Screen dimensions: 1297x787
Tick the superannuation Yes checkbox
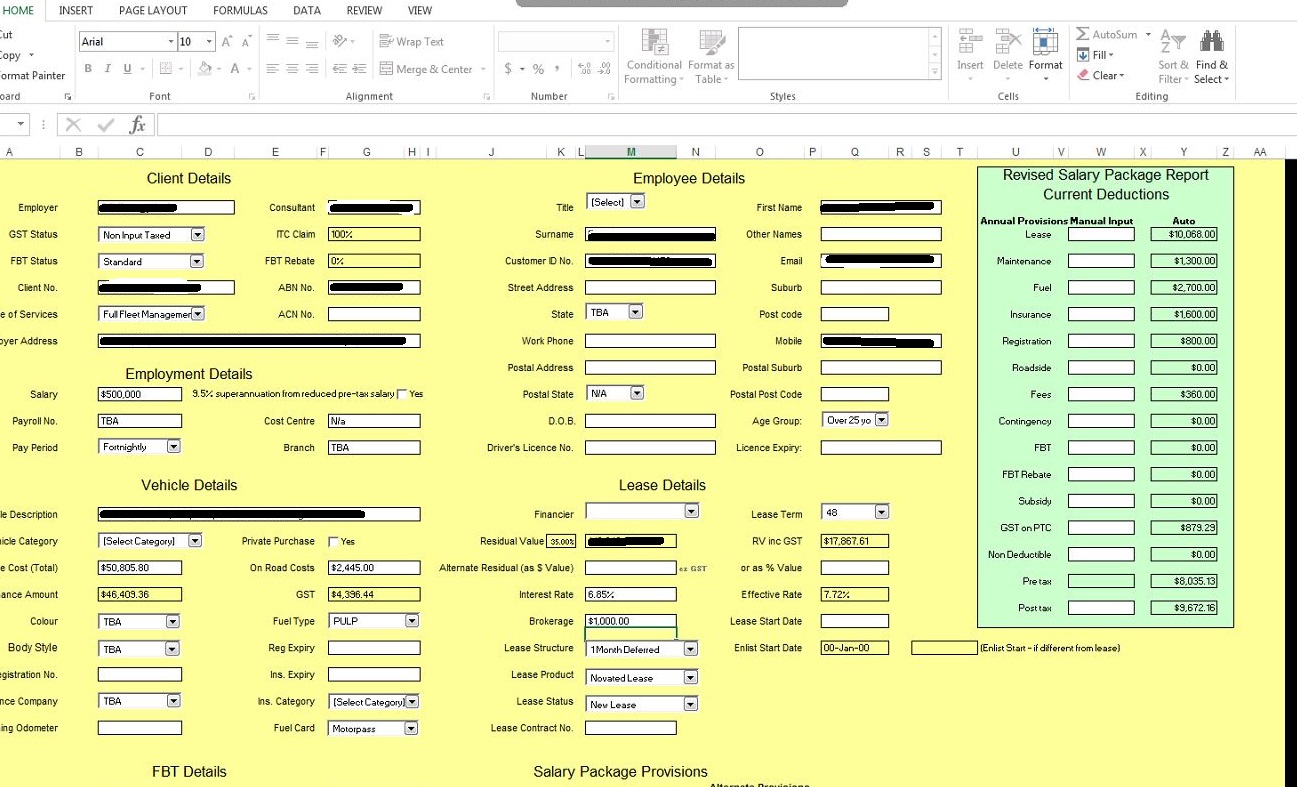[x=402, y=394]
